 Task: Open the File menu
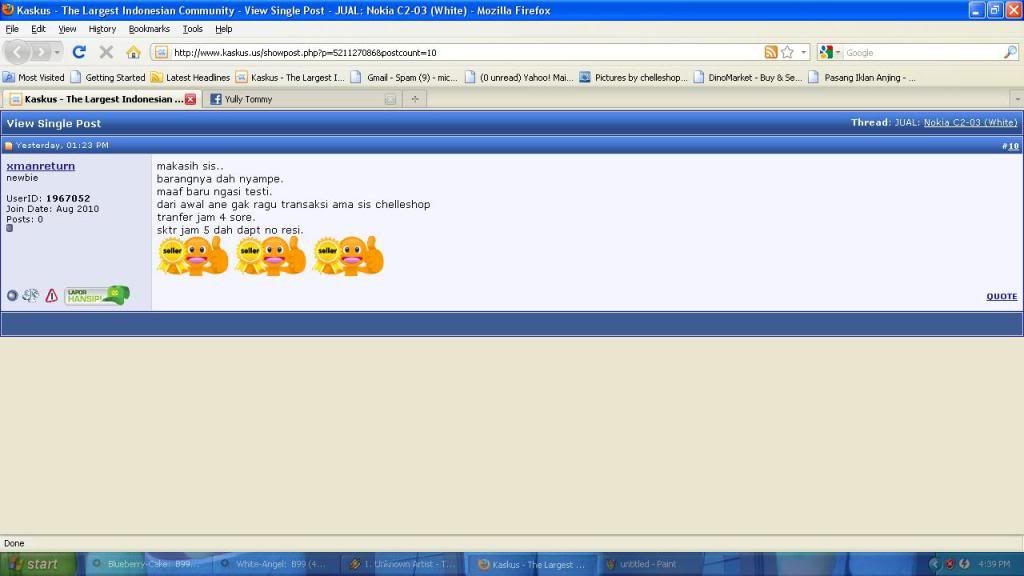coord(12,29)
